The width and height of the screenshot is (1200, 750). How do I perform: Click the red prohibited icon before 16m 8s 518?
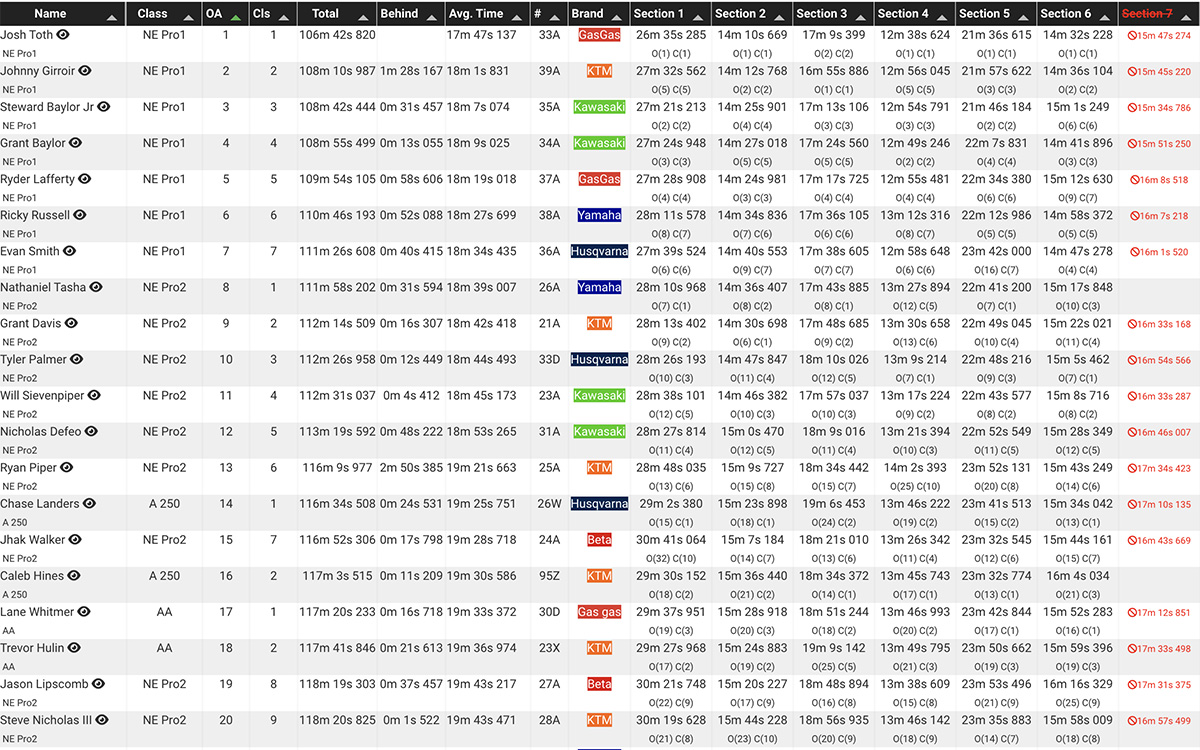click(1135, 180)
